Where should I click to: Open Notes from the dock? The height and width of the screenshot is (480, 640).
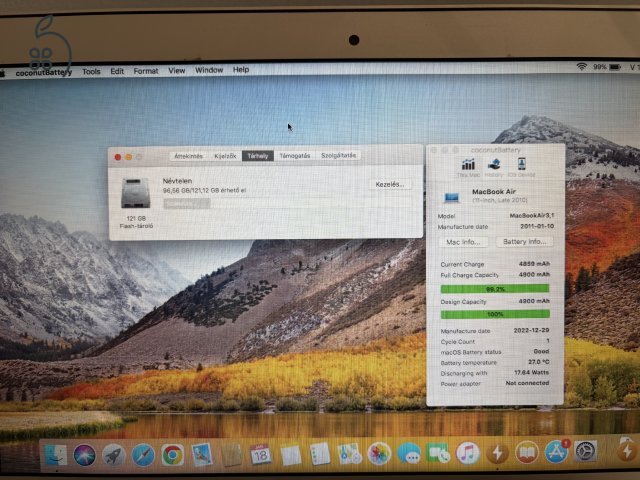pyautogui.click(x=291, y=455)
